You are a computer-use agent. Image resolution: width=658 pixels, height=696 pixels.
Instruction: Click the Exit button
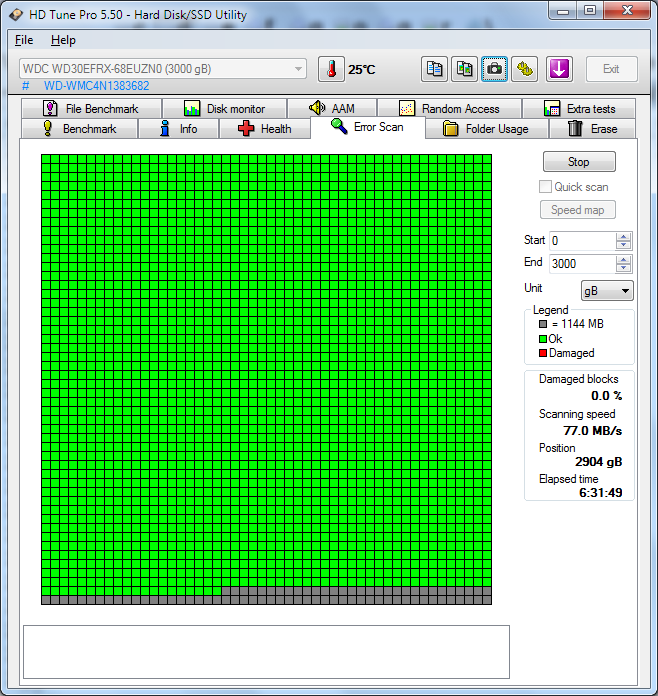click(x=611, y=69)
